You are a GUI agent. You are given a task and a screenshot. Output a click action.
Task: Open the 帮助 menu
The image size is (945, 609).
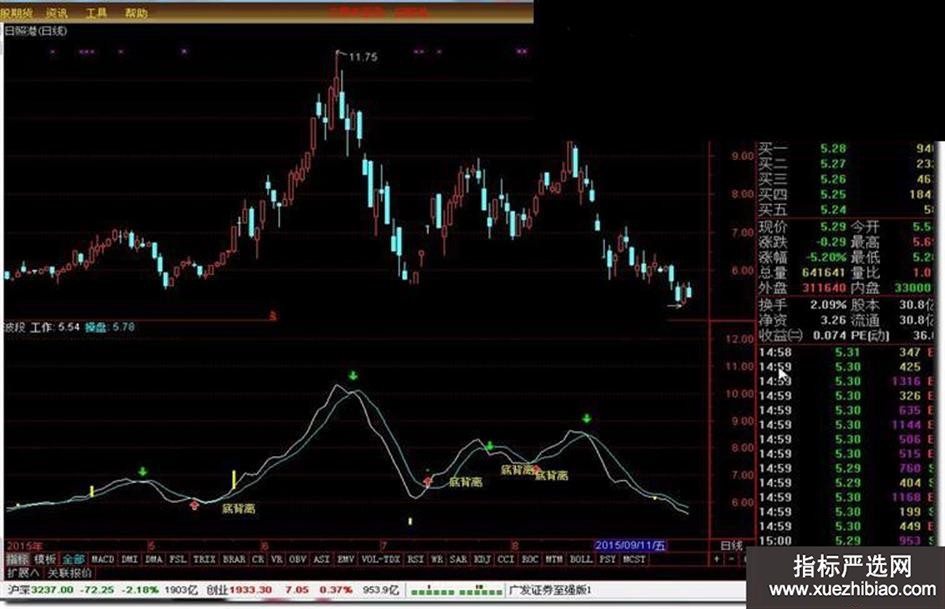coord(136,13)
